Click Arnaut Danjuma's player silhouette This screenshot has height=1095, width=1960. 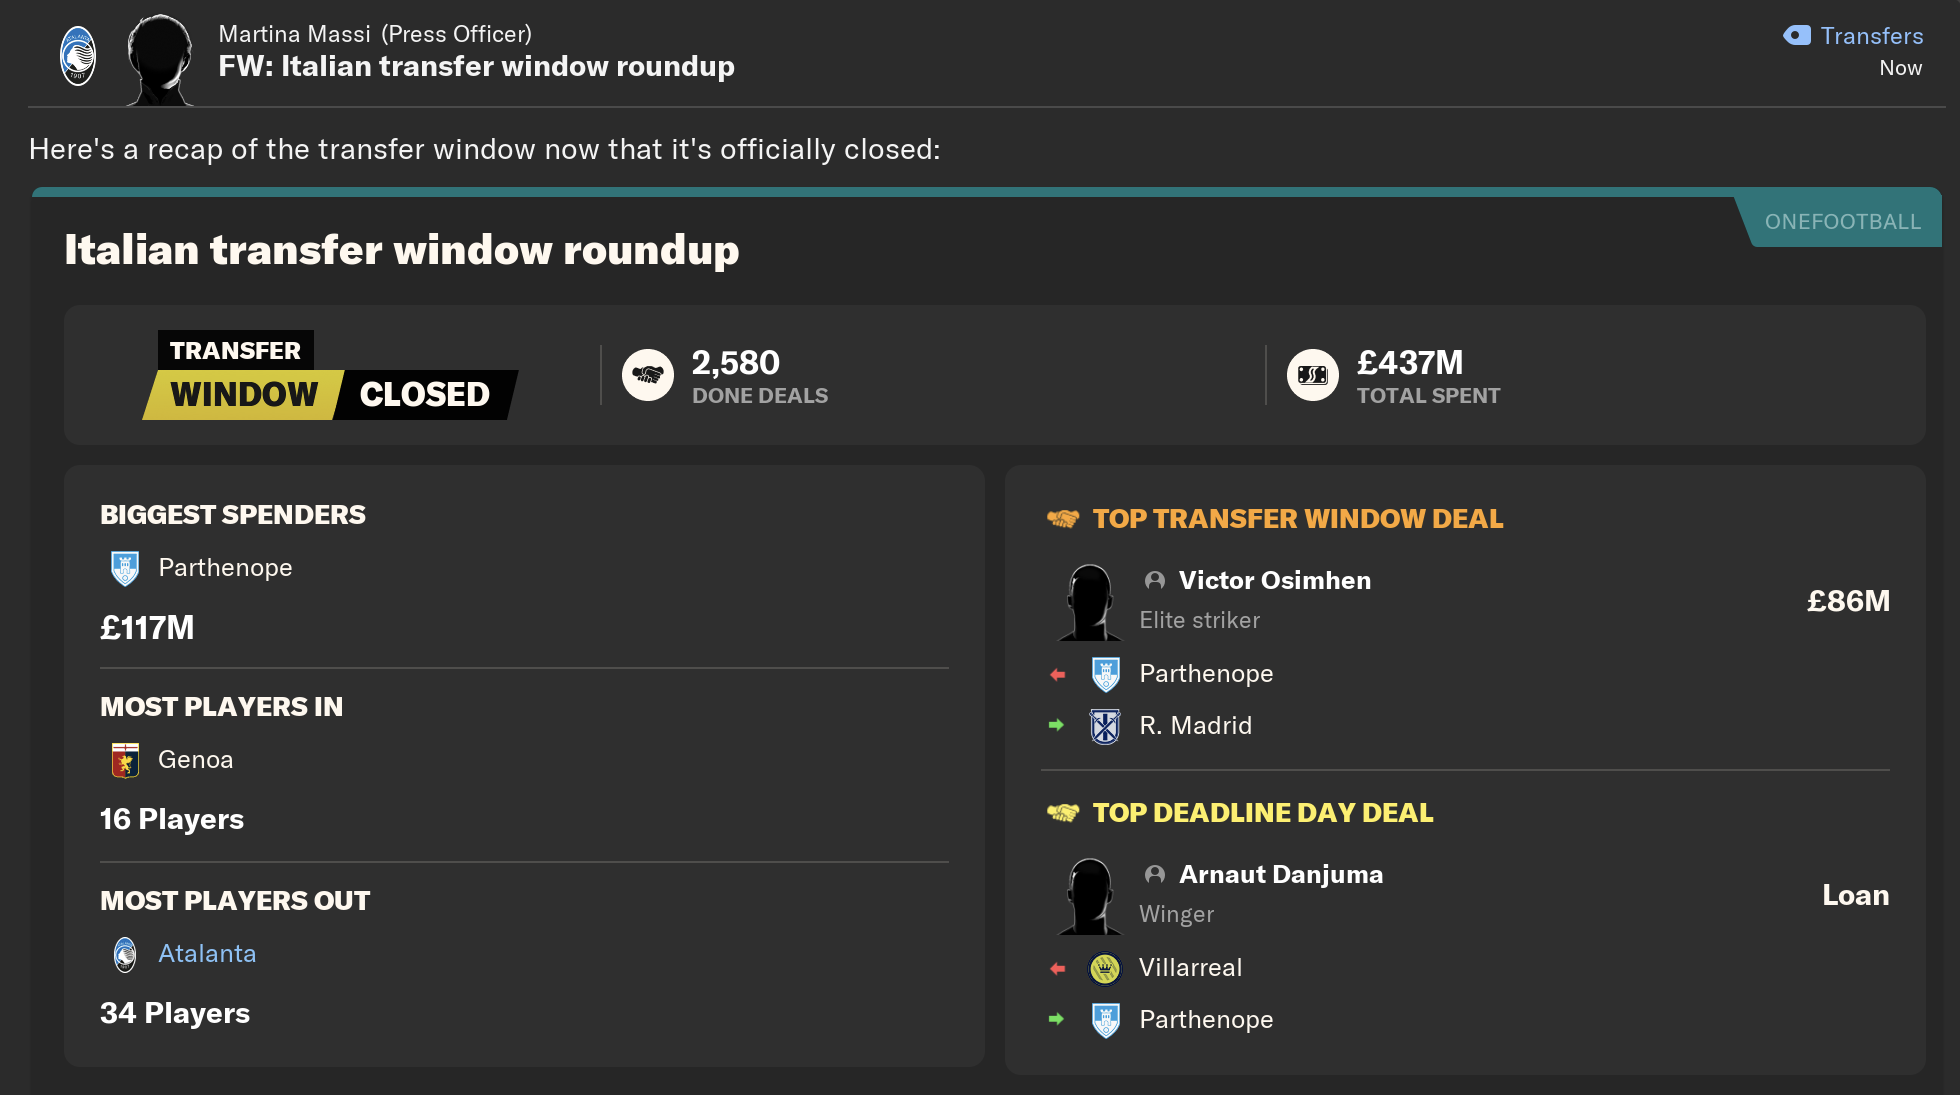tap(1089, 896)
